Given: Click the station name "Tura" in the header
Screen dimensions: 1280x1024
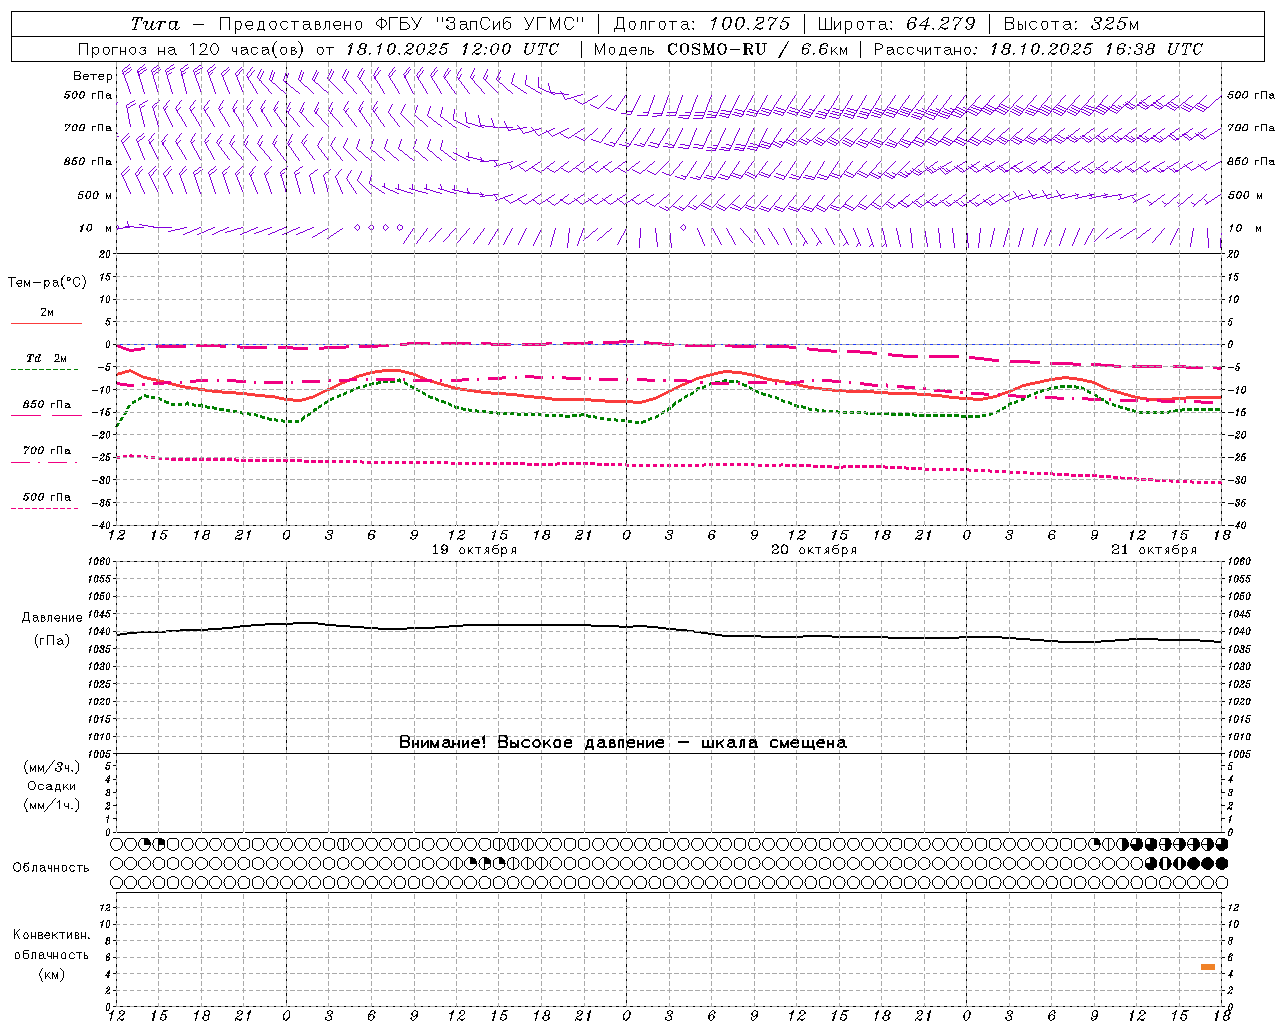Looking at the screenshot, I should (x=155, y=24).
